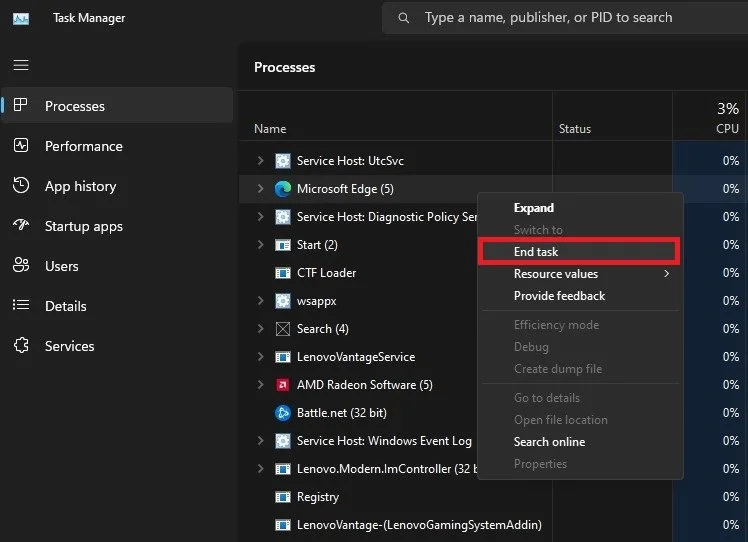Go to the Startup apps page
This screenshot has height=542, width=748.
(x=117, y=226)
